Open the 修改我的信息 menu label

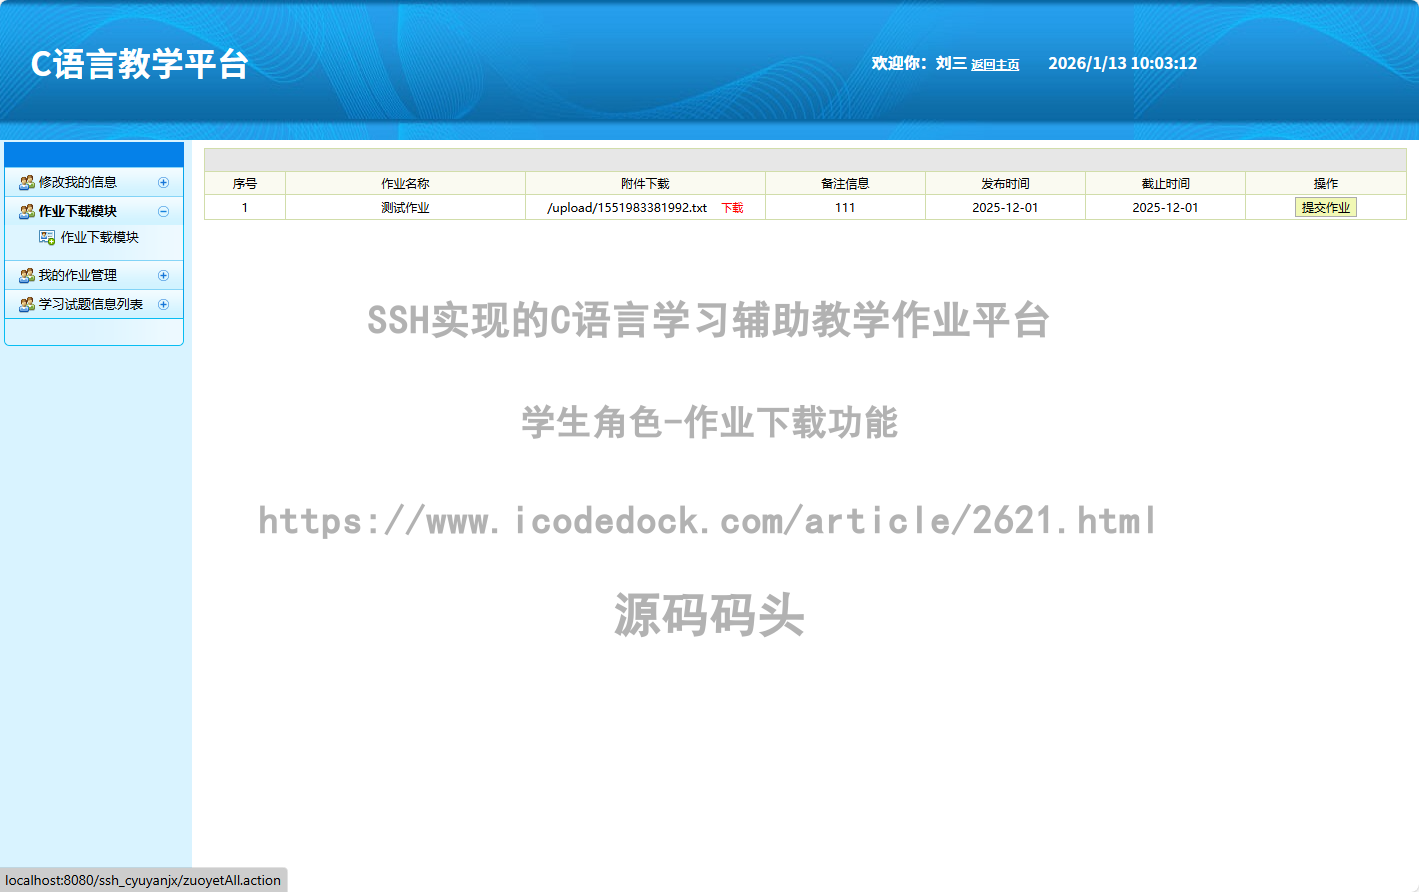pyautogui.click(x=78, y=182)
